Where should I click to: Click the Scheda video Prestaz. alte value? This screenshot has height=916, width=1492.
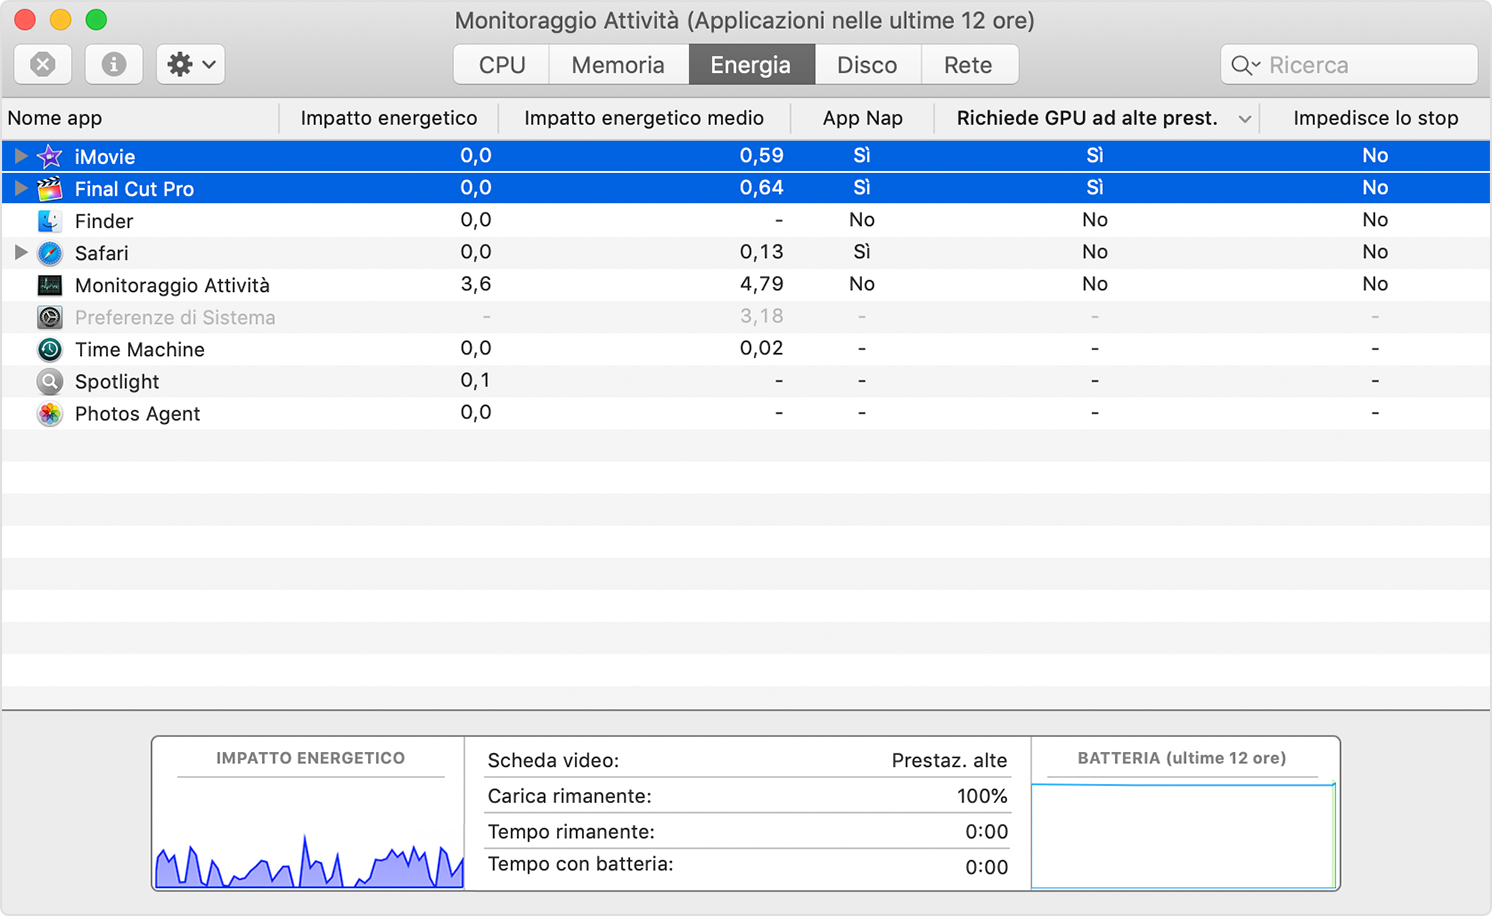[x=949, y=761]
